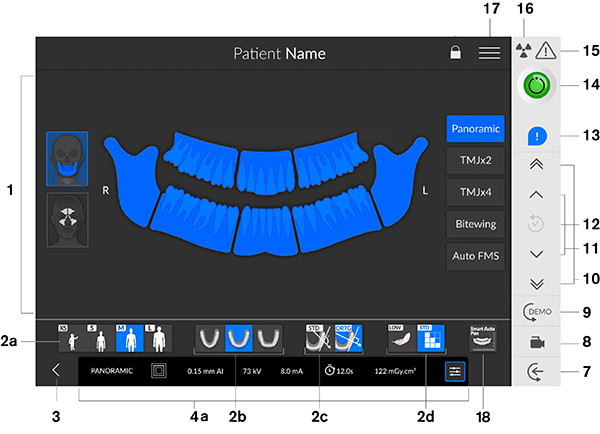Click the collimation square icon in the parameter bar
Viewport: 600px width, 434px height.
158,370
